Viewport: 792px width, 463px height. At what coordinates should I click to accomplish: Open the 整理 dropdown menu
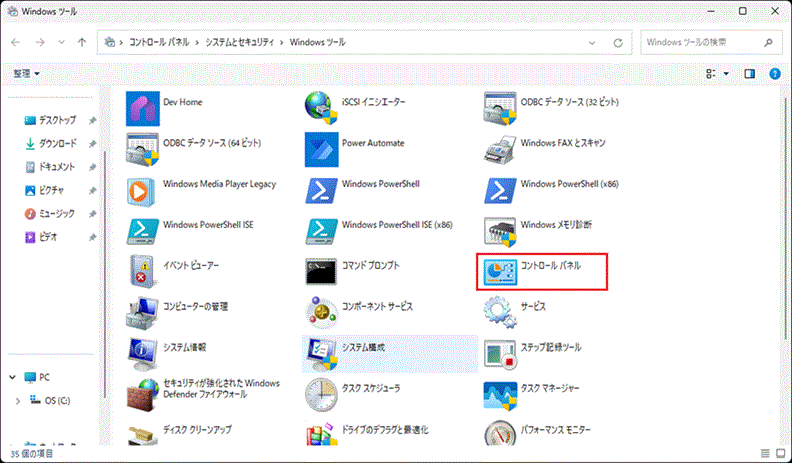pos(26,74)
